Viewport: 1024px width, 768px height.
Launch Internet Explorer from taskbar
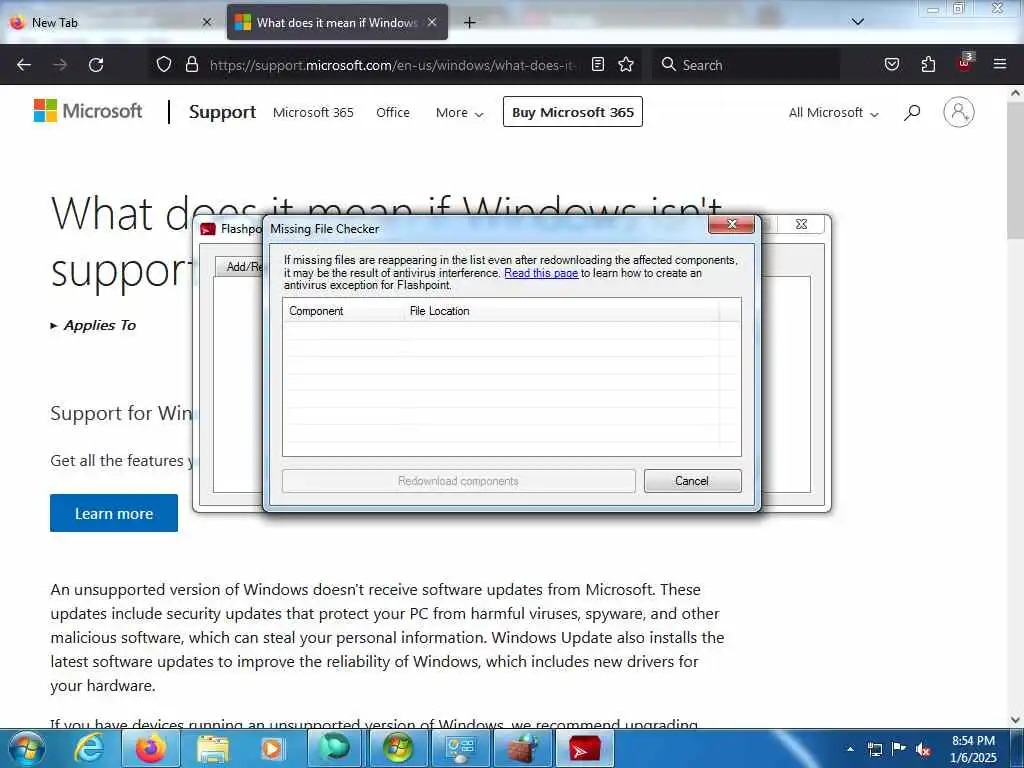pyautogui.click(x=88, y=748)
